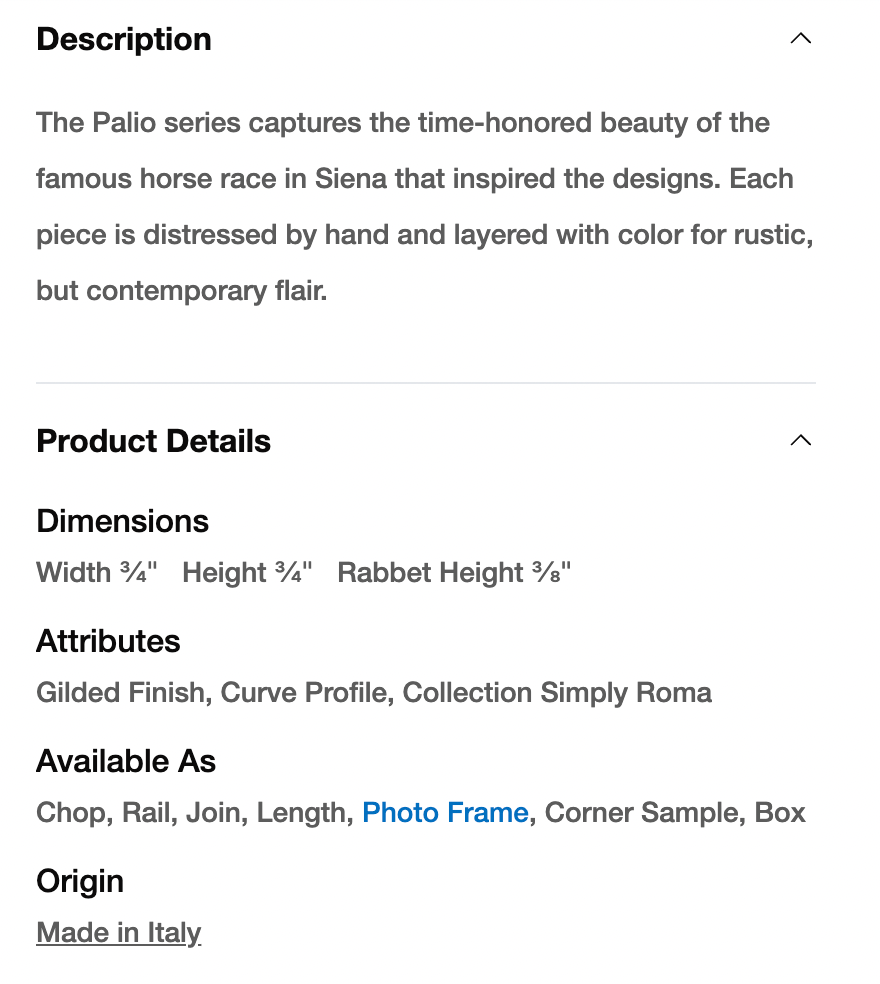
Task: Click the Corner Sample option text
Action: click(x=643, y=812)
